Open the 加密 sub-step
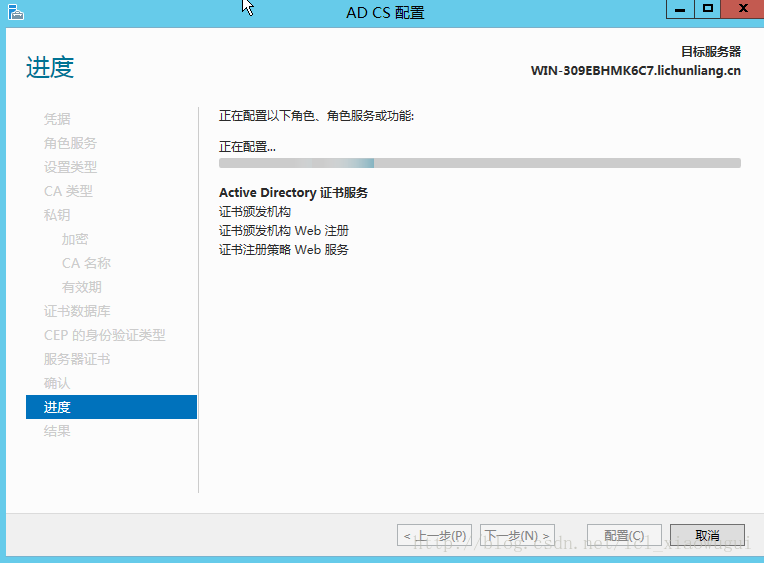This screenshot has height=563, width=764. pos(75,239)
